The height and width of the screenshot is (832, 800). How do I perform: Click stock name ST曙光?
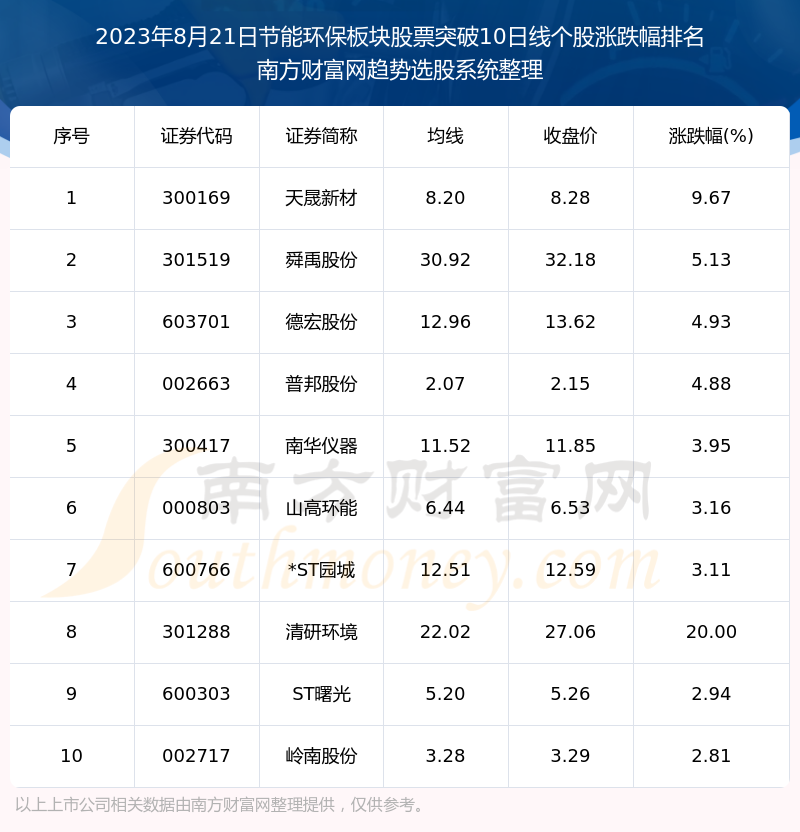[321, 695]
